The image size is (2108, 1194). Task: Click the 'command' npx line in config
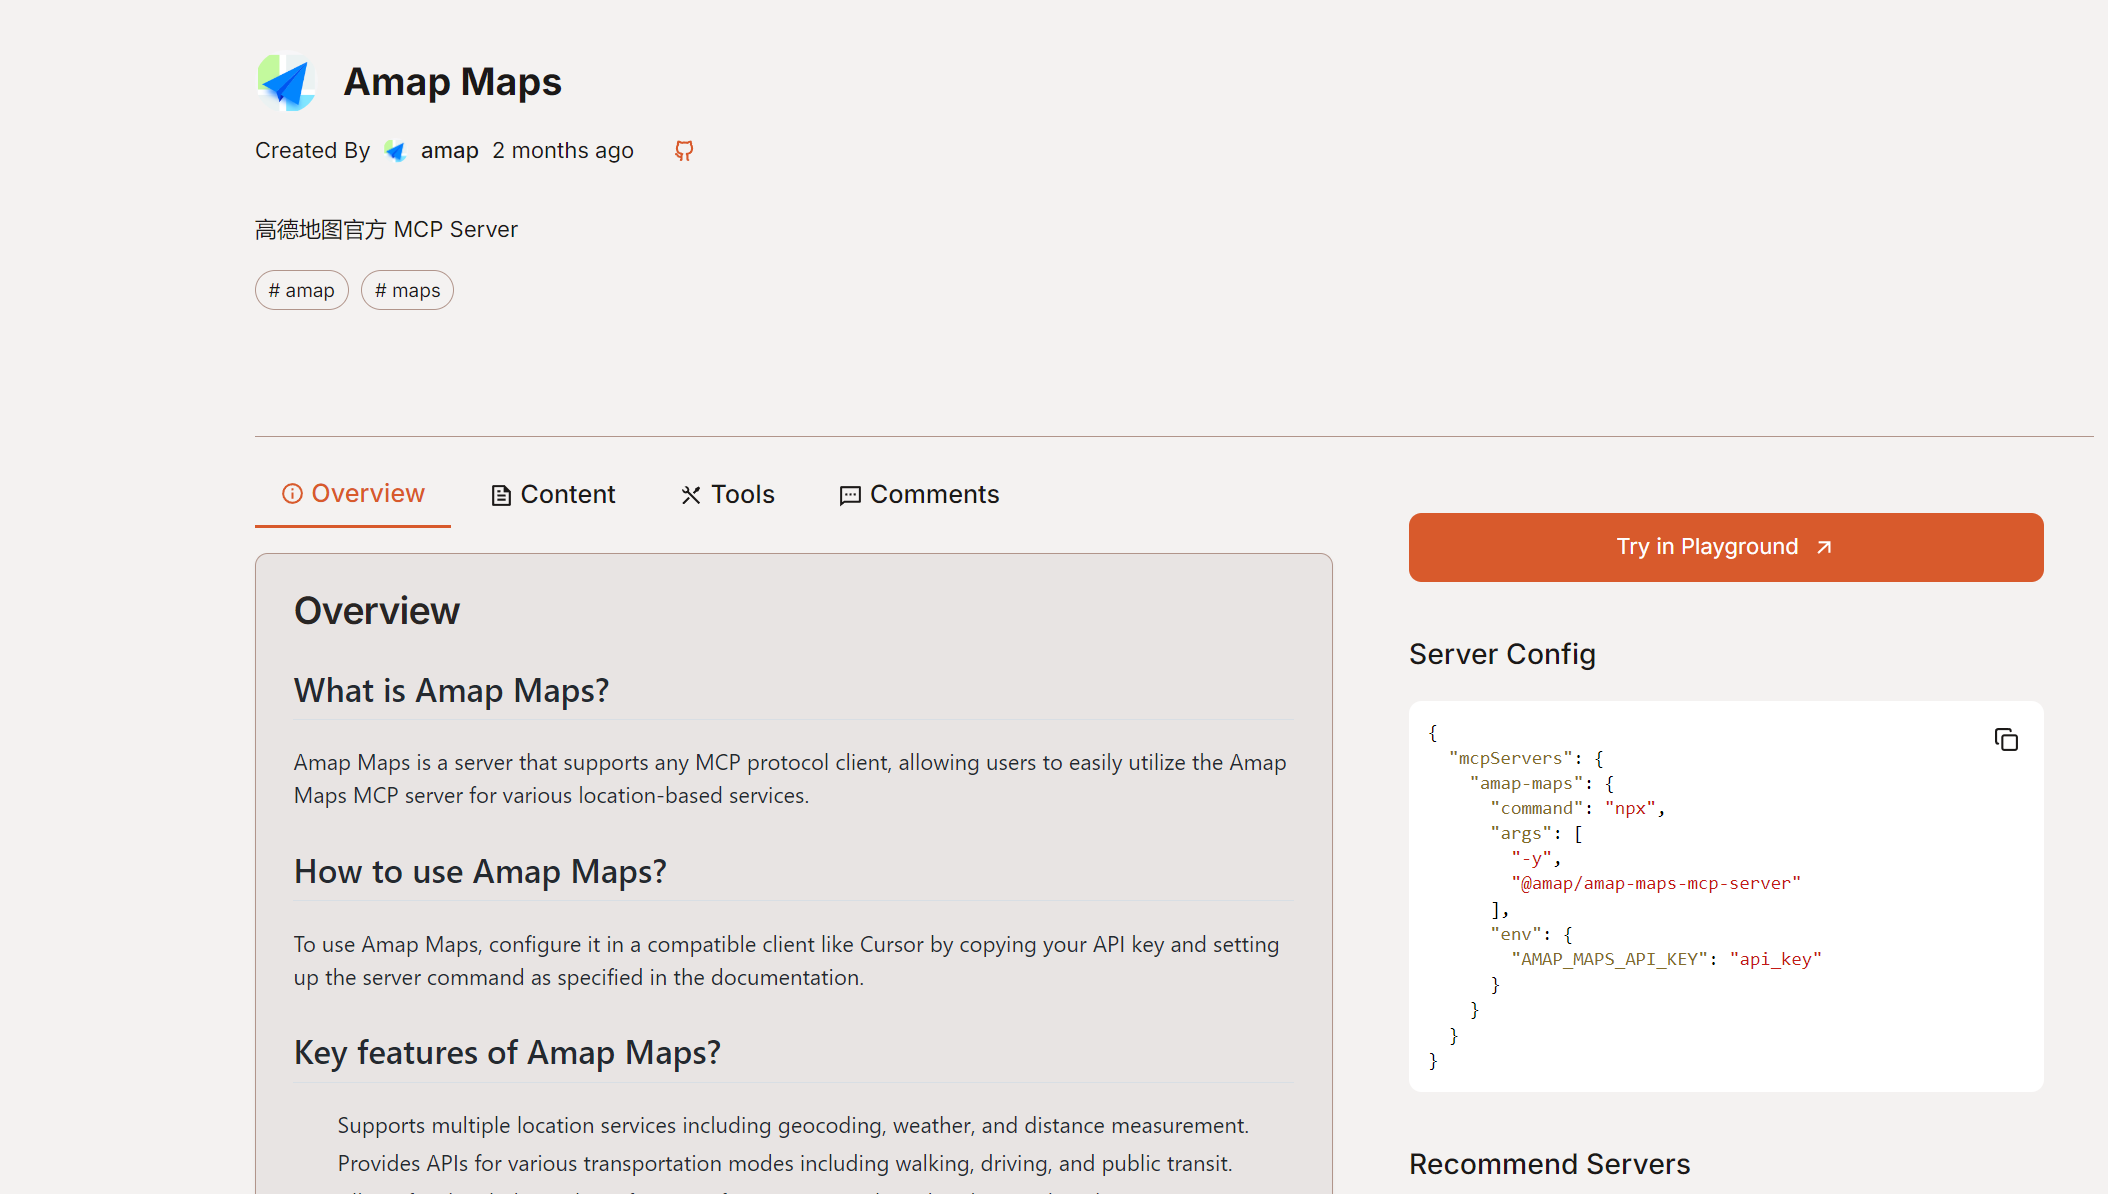pos(1577,809)
